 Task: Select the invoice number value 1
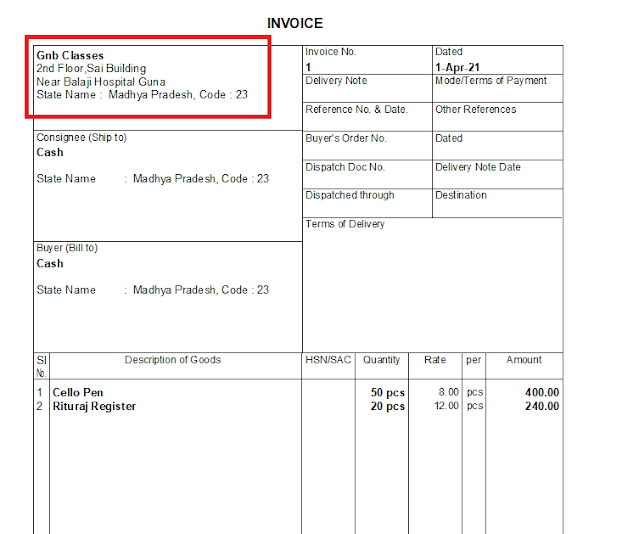[308, 67]
